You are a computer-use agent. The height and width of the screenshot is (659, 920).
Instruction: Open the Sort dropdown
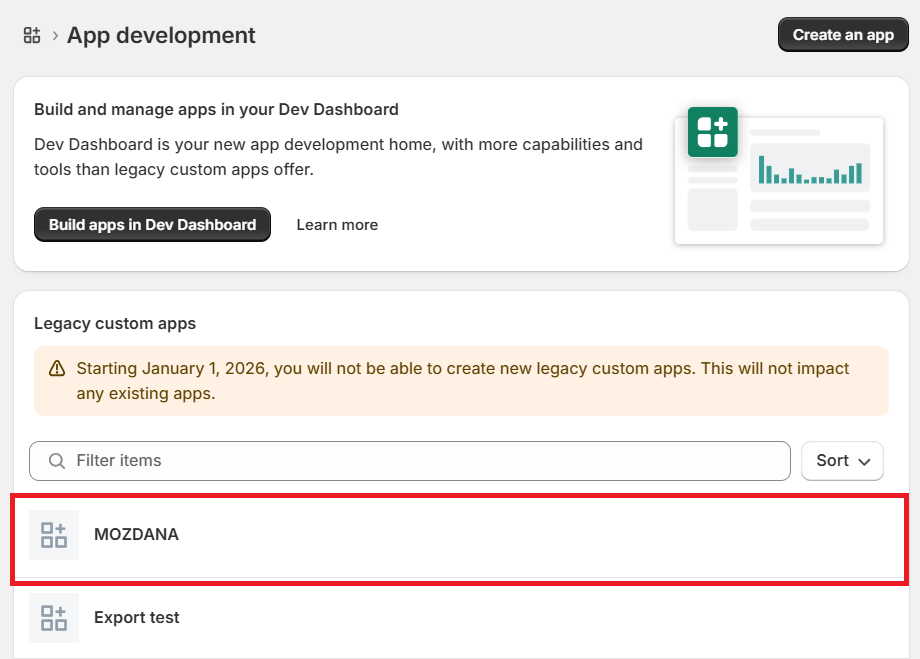842,461
